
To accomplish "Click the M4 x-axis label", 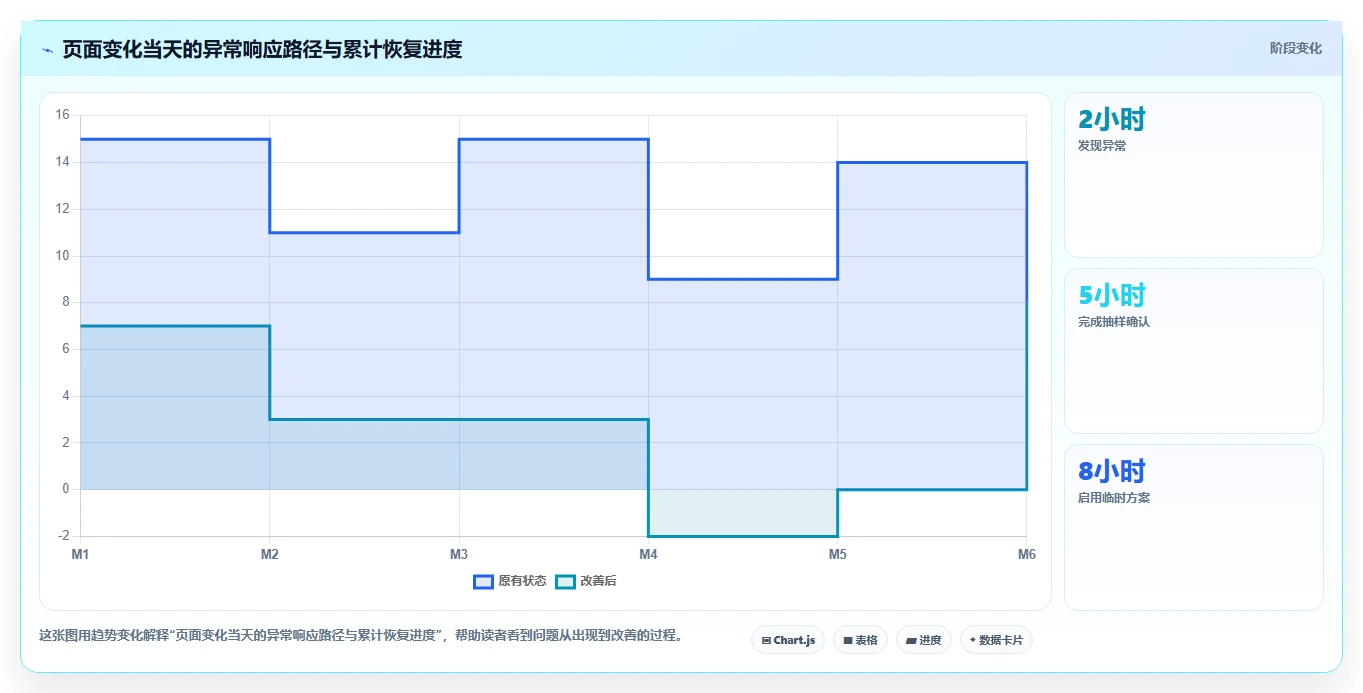I will coord(648,554).
